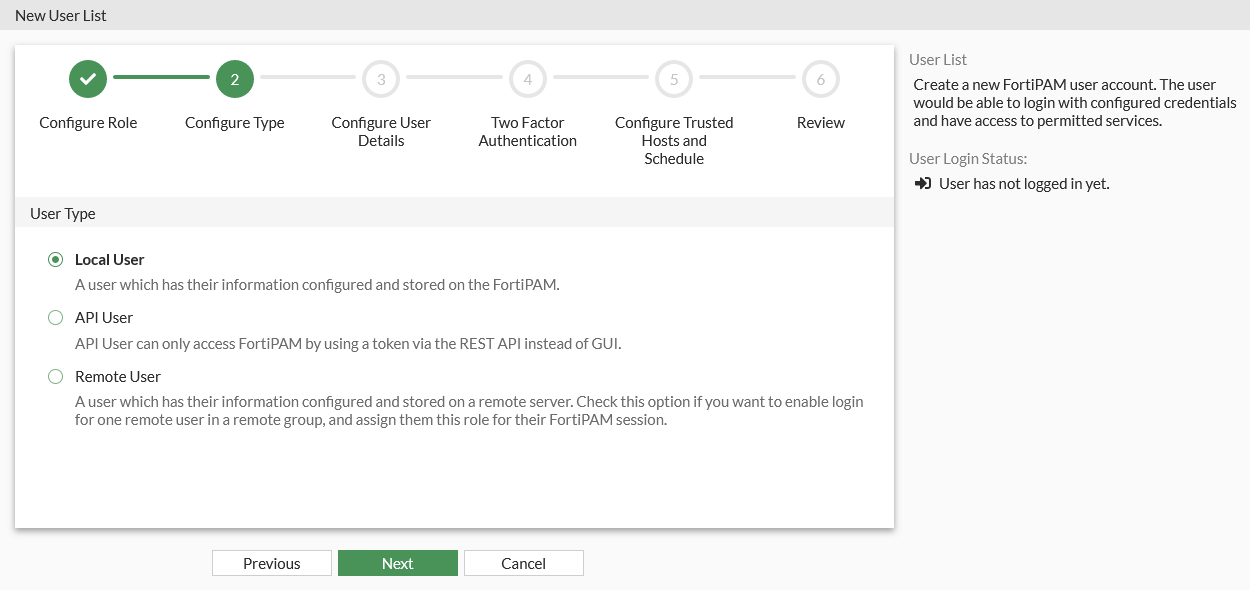Click the step 2 circle indicator
1250x590 pixels.
click(x=234, y=79)
